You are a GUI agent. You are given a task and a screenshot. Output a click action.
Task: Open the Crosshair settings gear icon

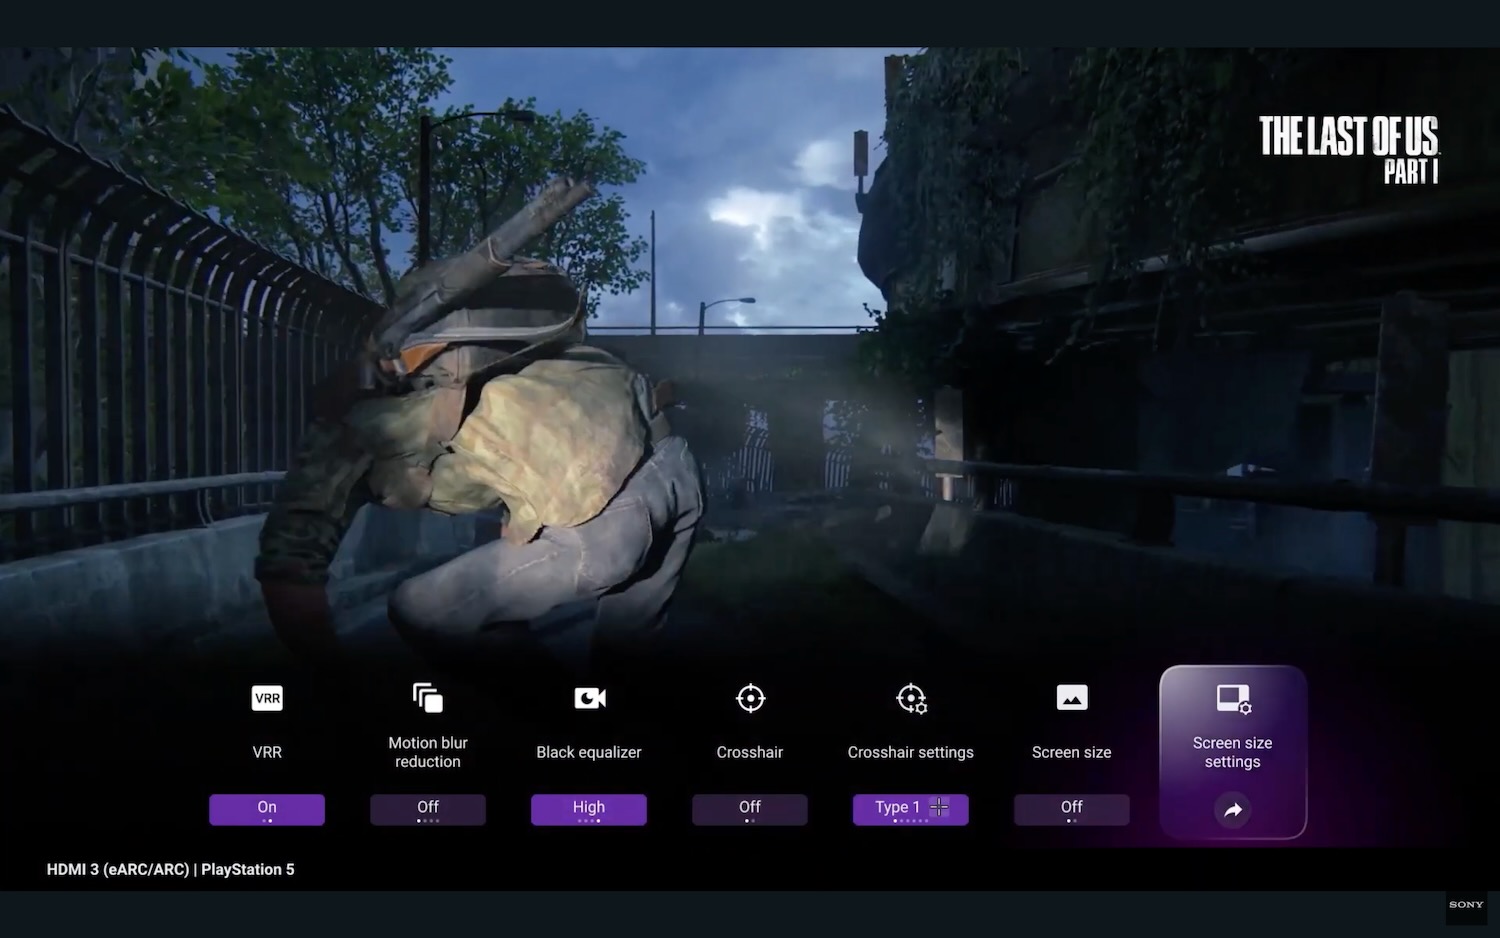click(x=911, y=698)
